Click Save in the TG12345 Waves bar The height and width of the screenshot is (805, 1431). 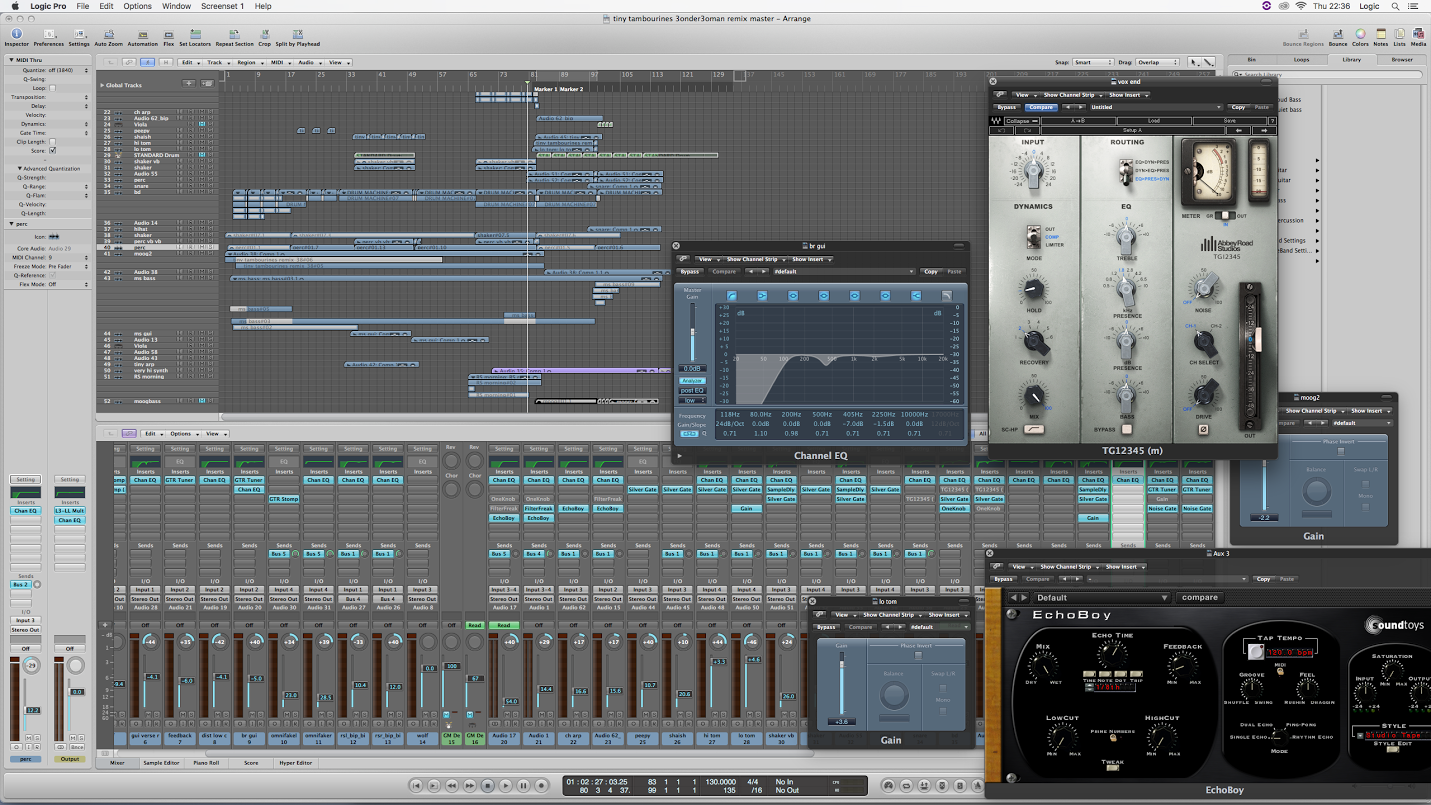click(1230, 120)
